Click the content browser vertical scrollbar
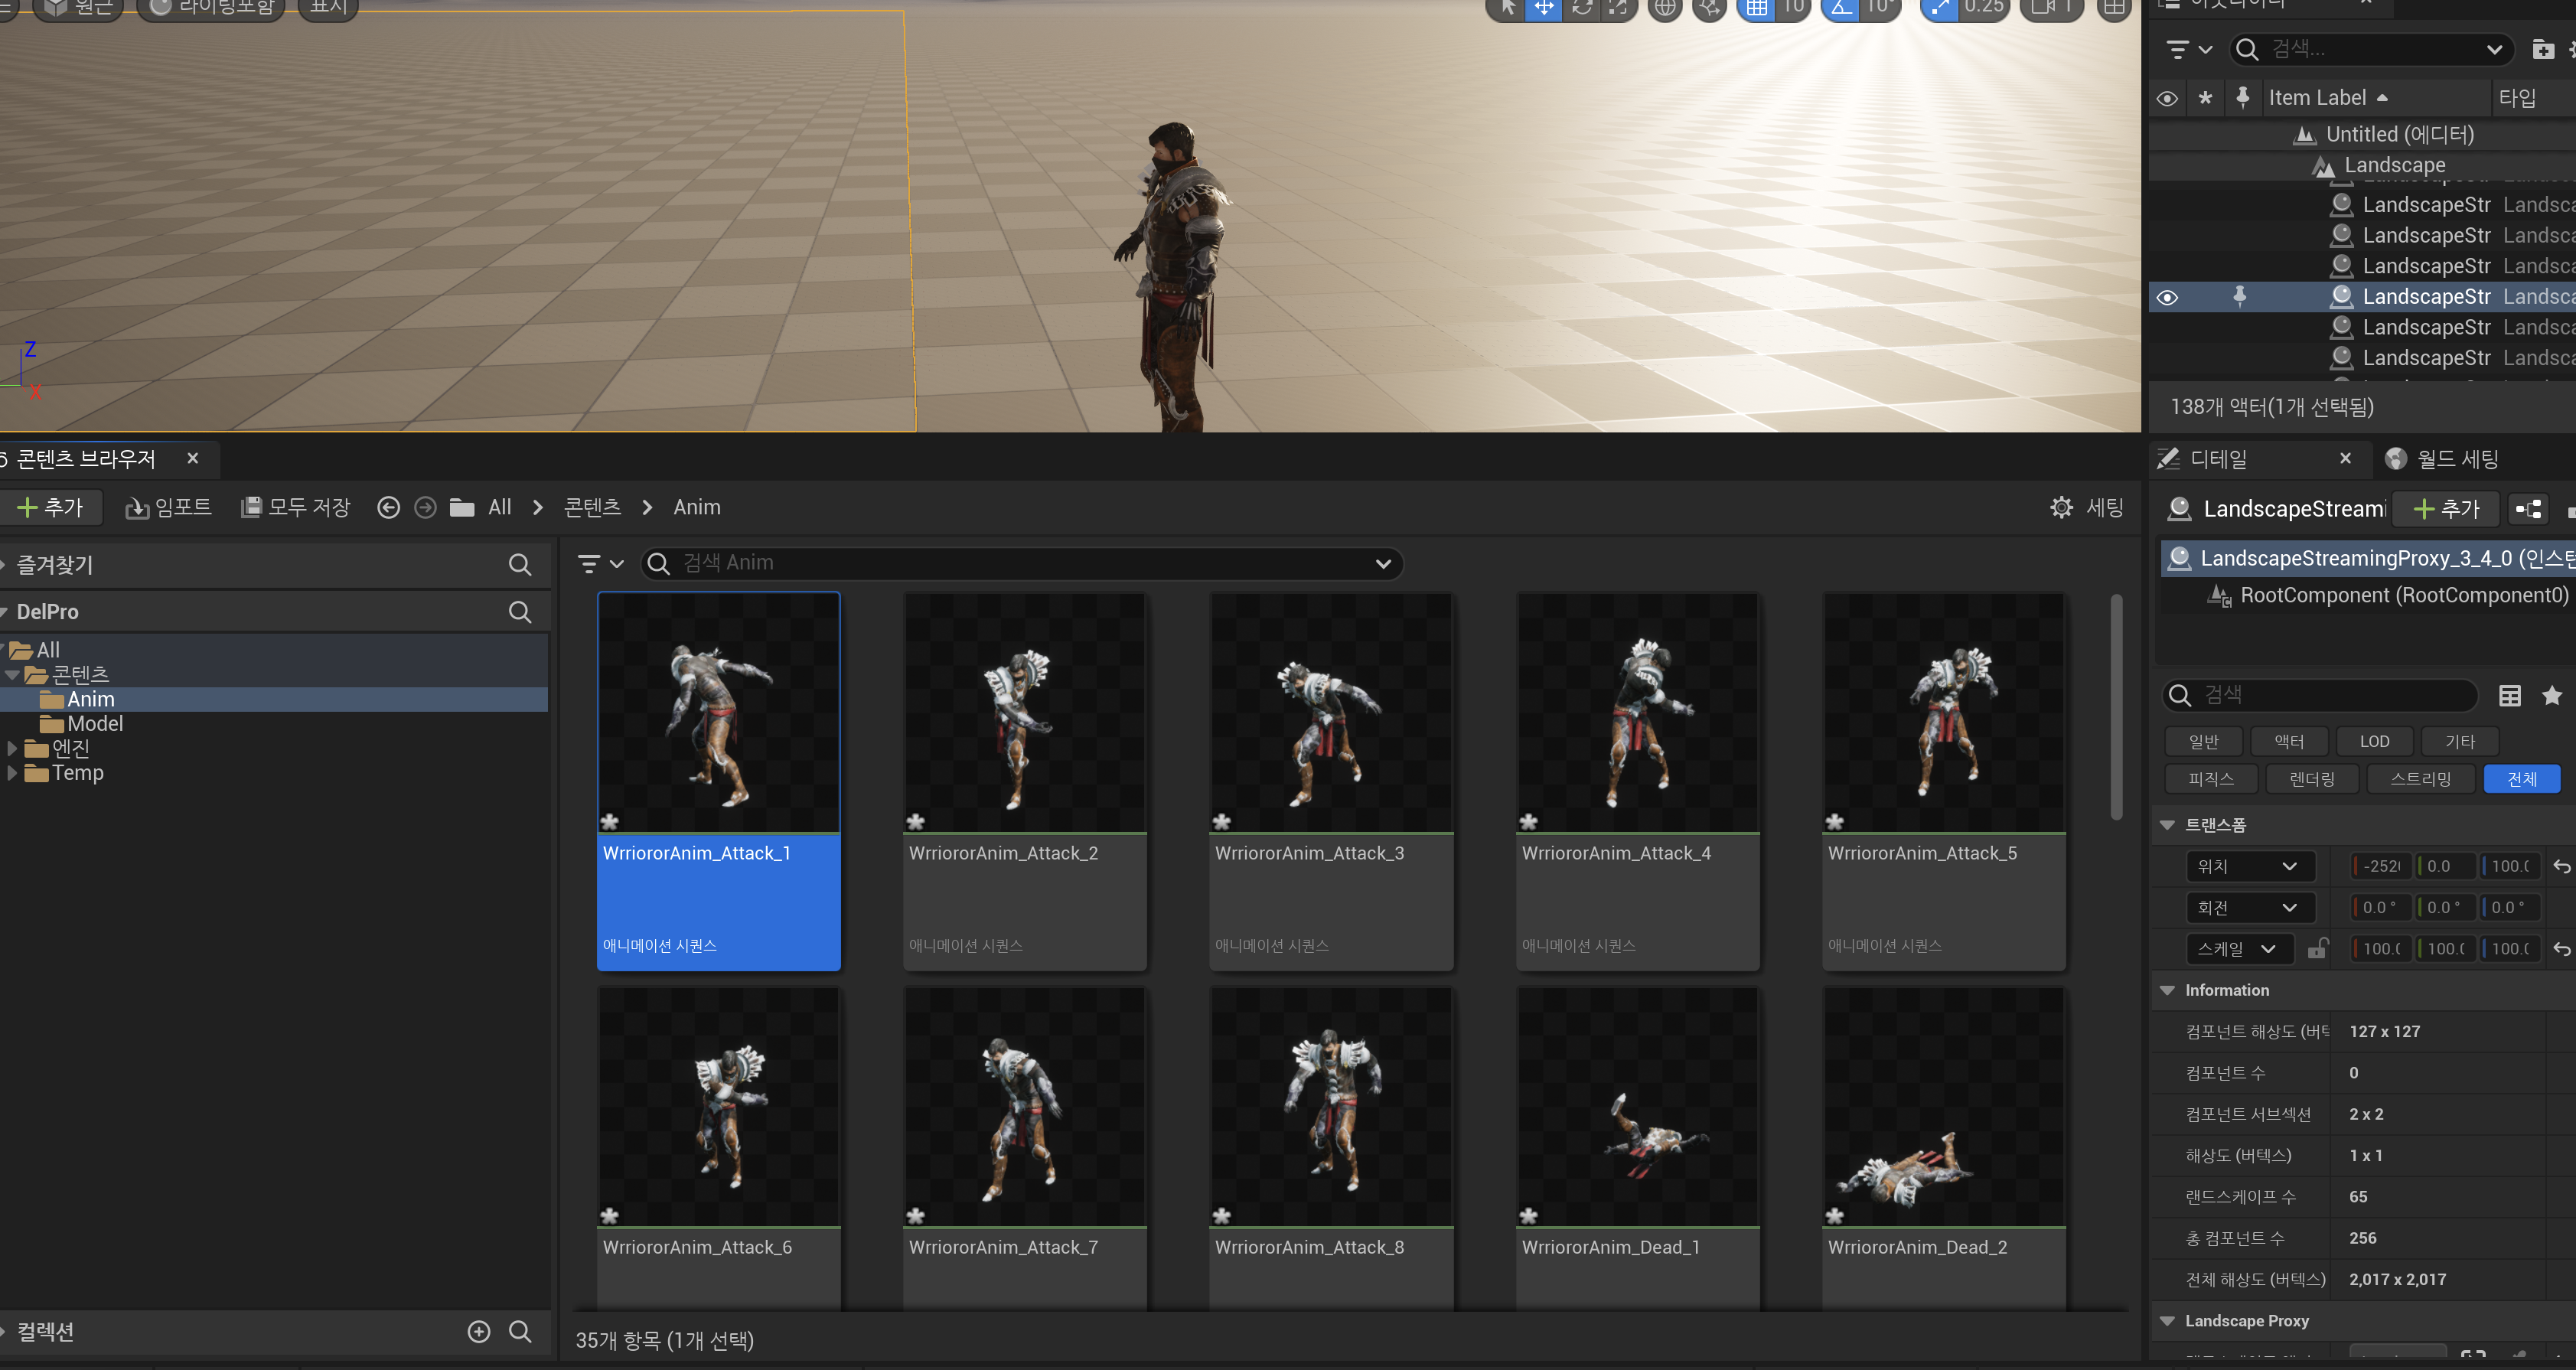This screenshot has width=2576, height=1370. (2116, 706)
